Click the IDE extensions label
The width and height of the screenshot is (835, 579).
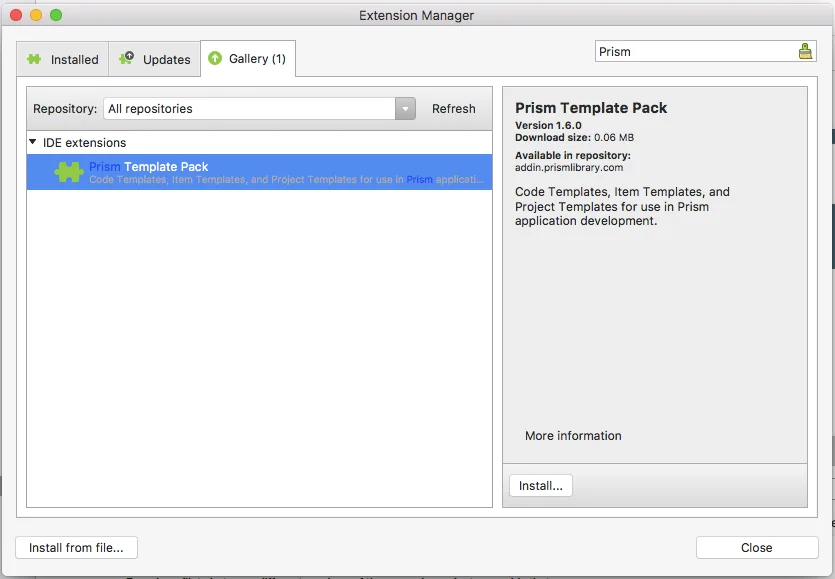click(x=85, y=143)
